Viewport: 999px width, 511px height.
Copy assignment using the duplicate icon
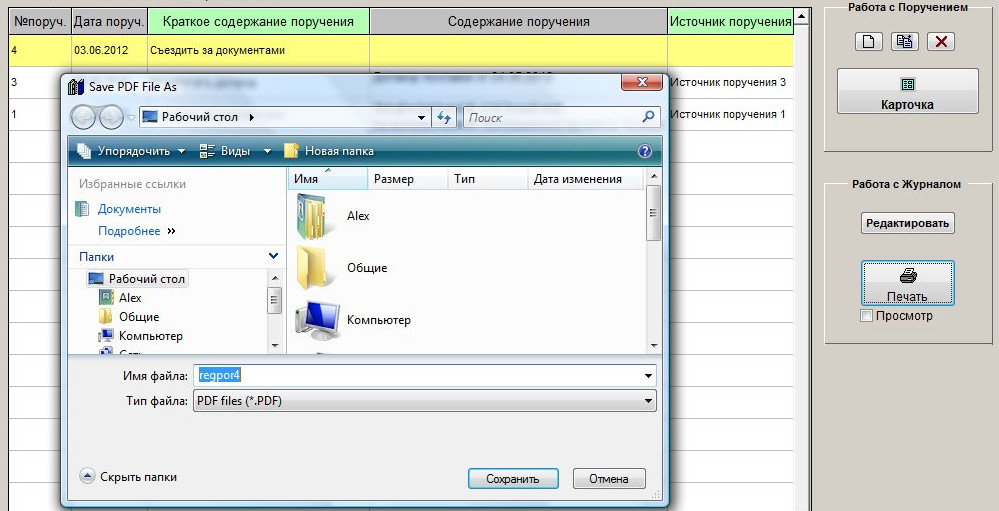[x=904, y=41]
